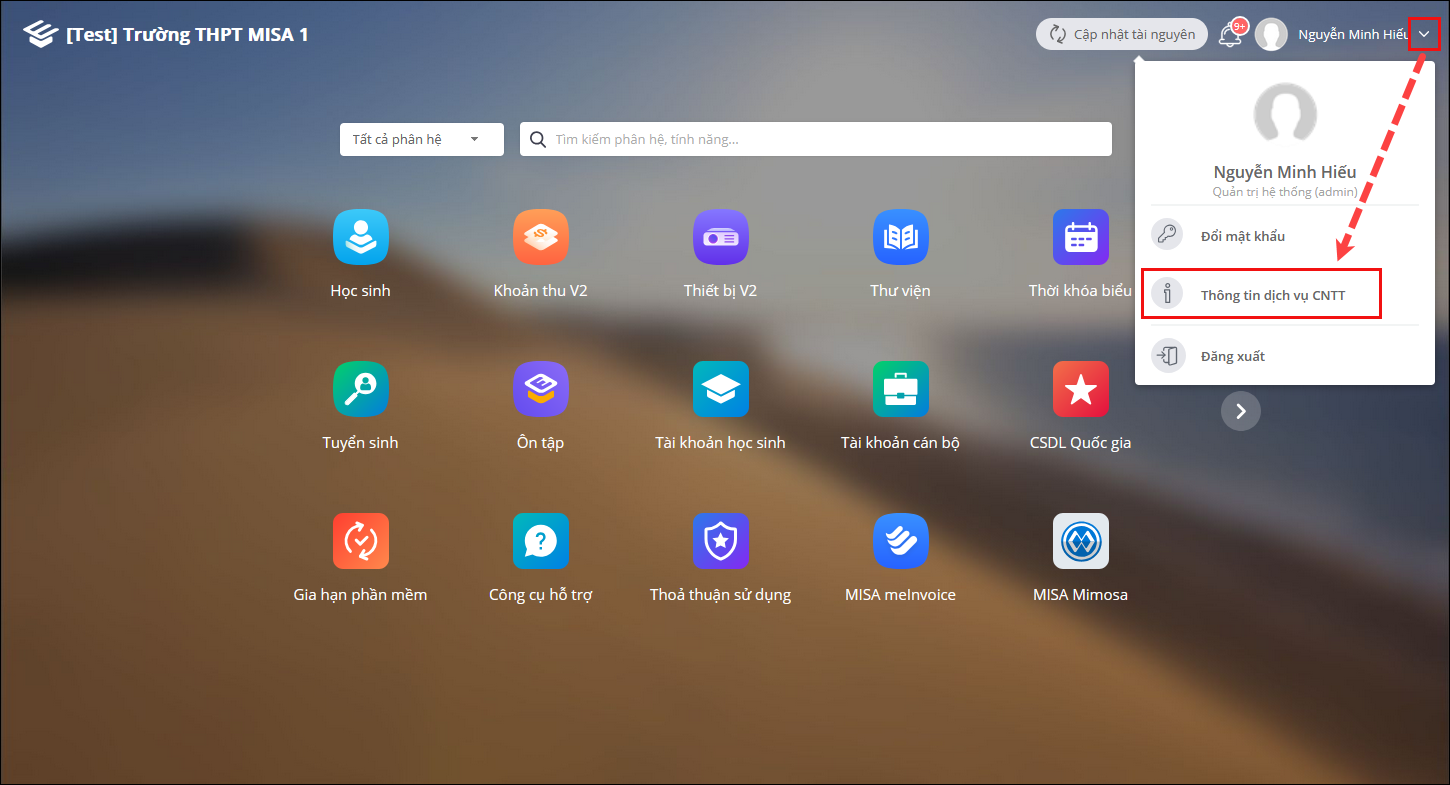Open Gia hạn phần mềm renewal icon
This screenshot has height=785, width=1450.
360,541
